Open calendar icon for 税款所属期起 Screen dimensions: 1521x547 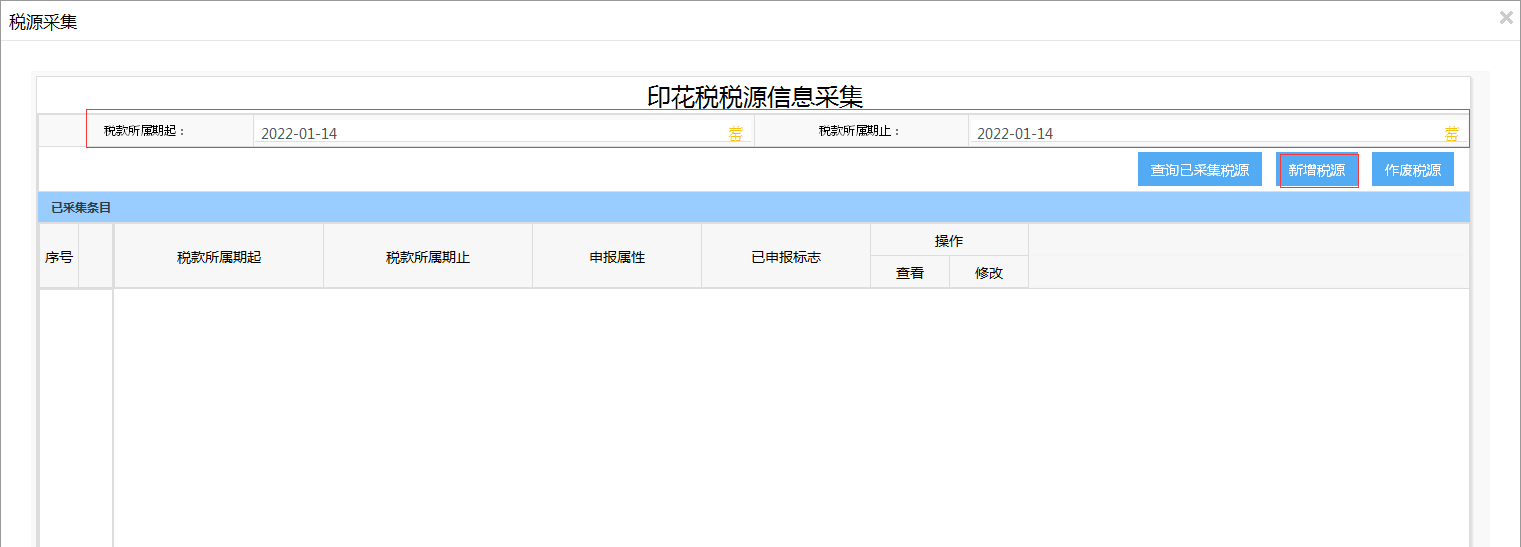(x=736, y=134)
